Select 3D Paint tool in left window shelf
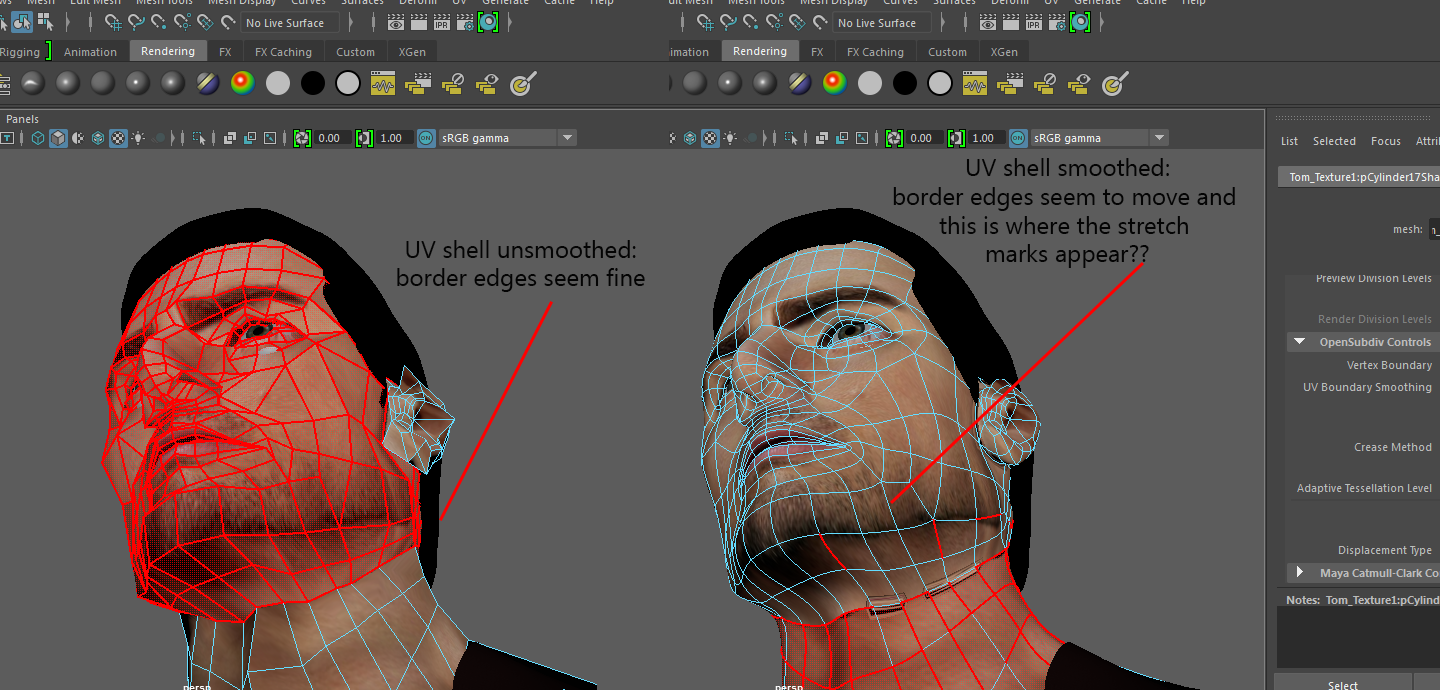The image size is (1440, 690). pyautogui.click(x=523, y=84)
